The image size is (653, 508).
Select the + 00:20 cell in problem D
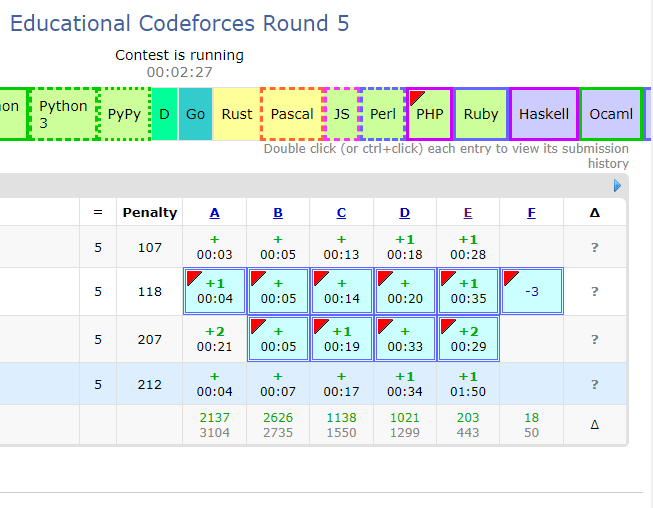tap(405, 291)
